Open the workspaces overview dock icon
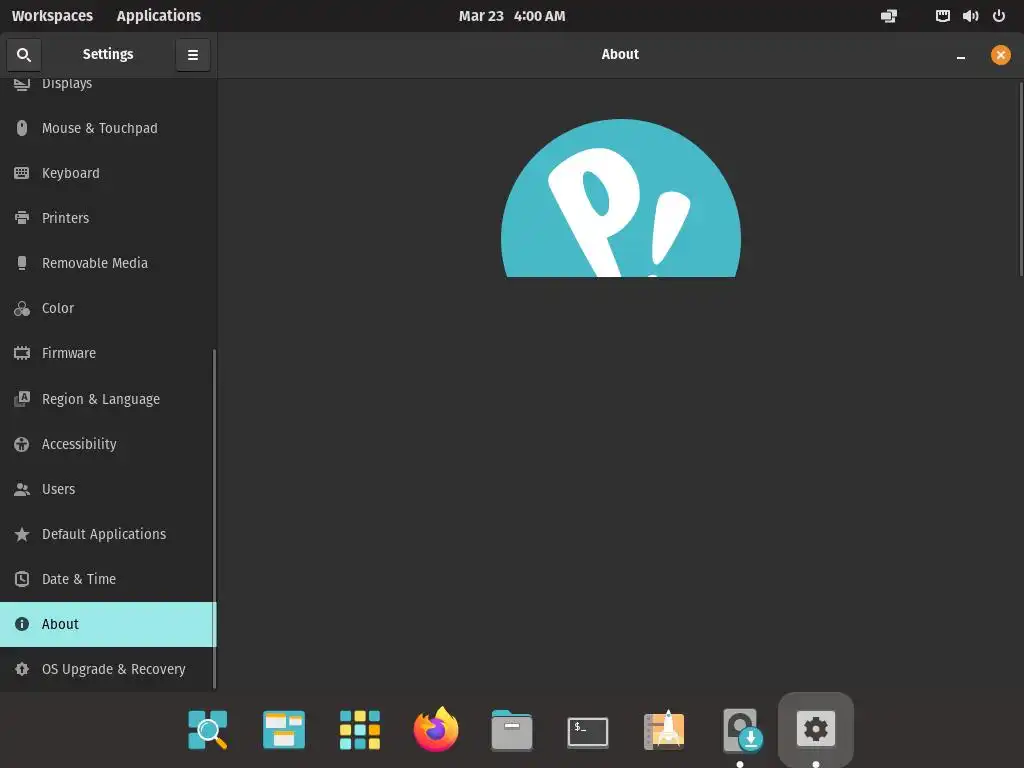1024x768 pixels. 284,729
